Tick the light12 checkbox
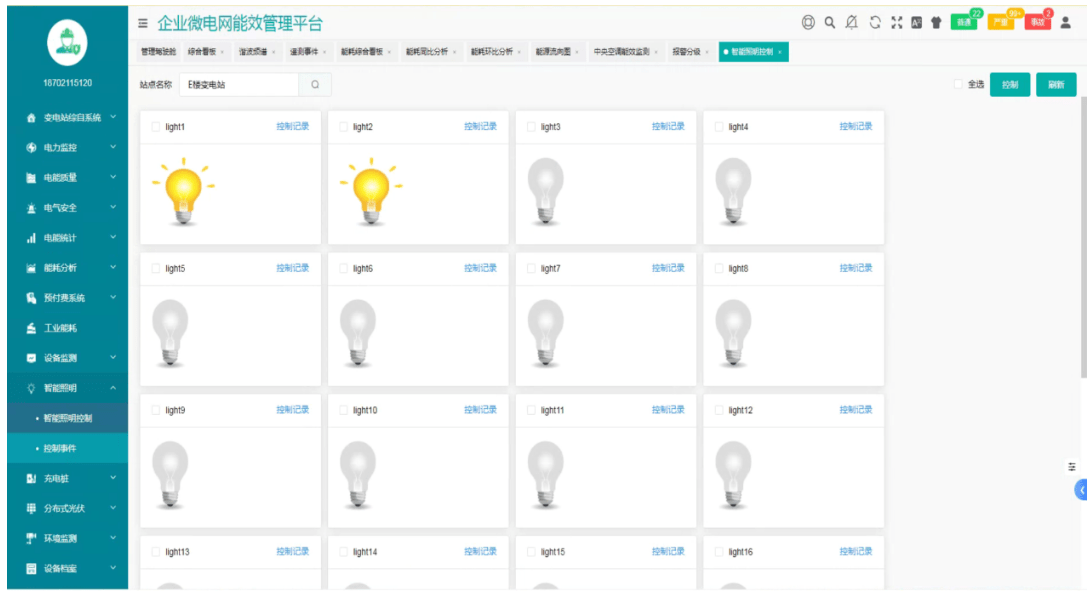This screenshot has height=595, width=1091. tap(719, 410)
